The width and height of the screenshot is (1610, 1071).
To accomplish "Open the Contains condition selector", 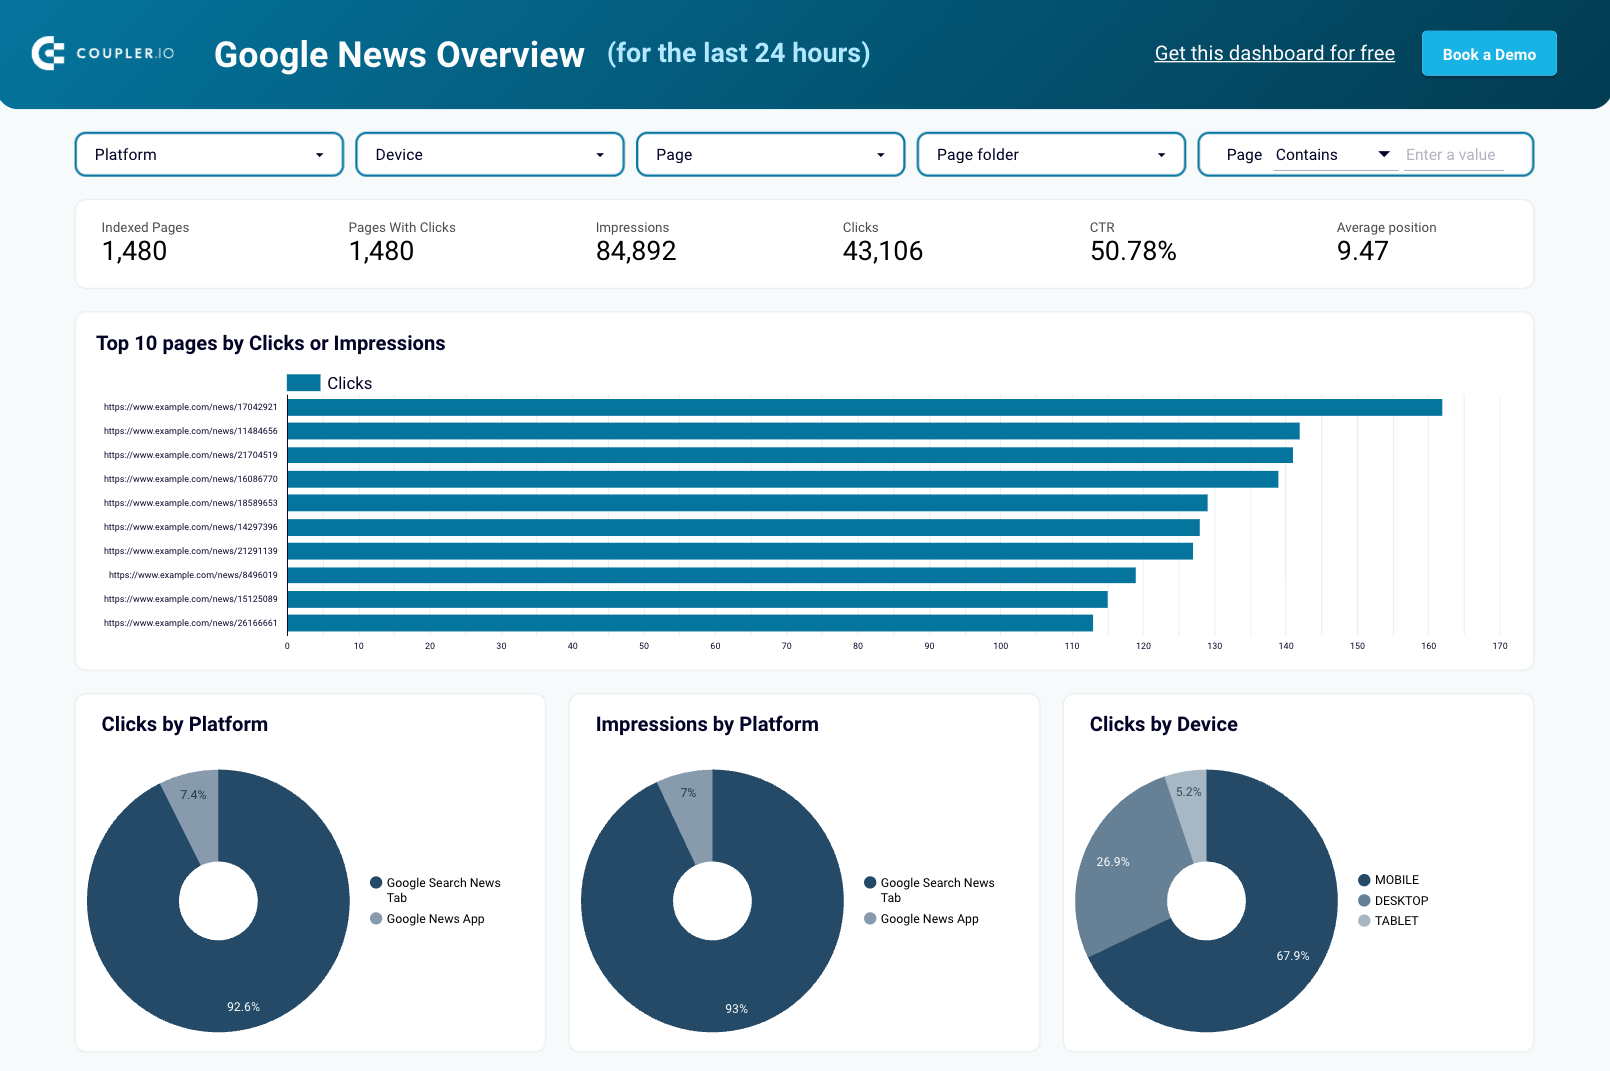I will [x=1334, y=155].
